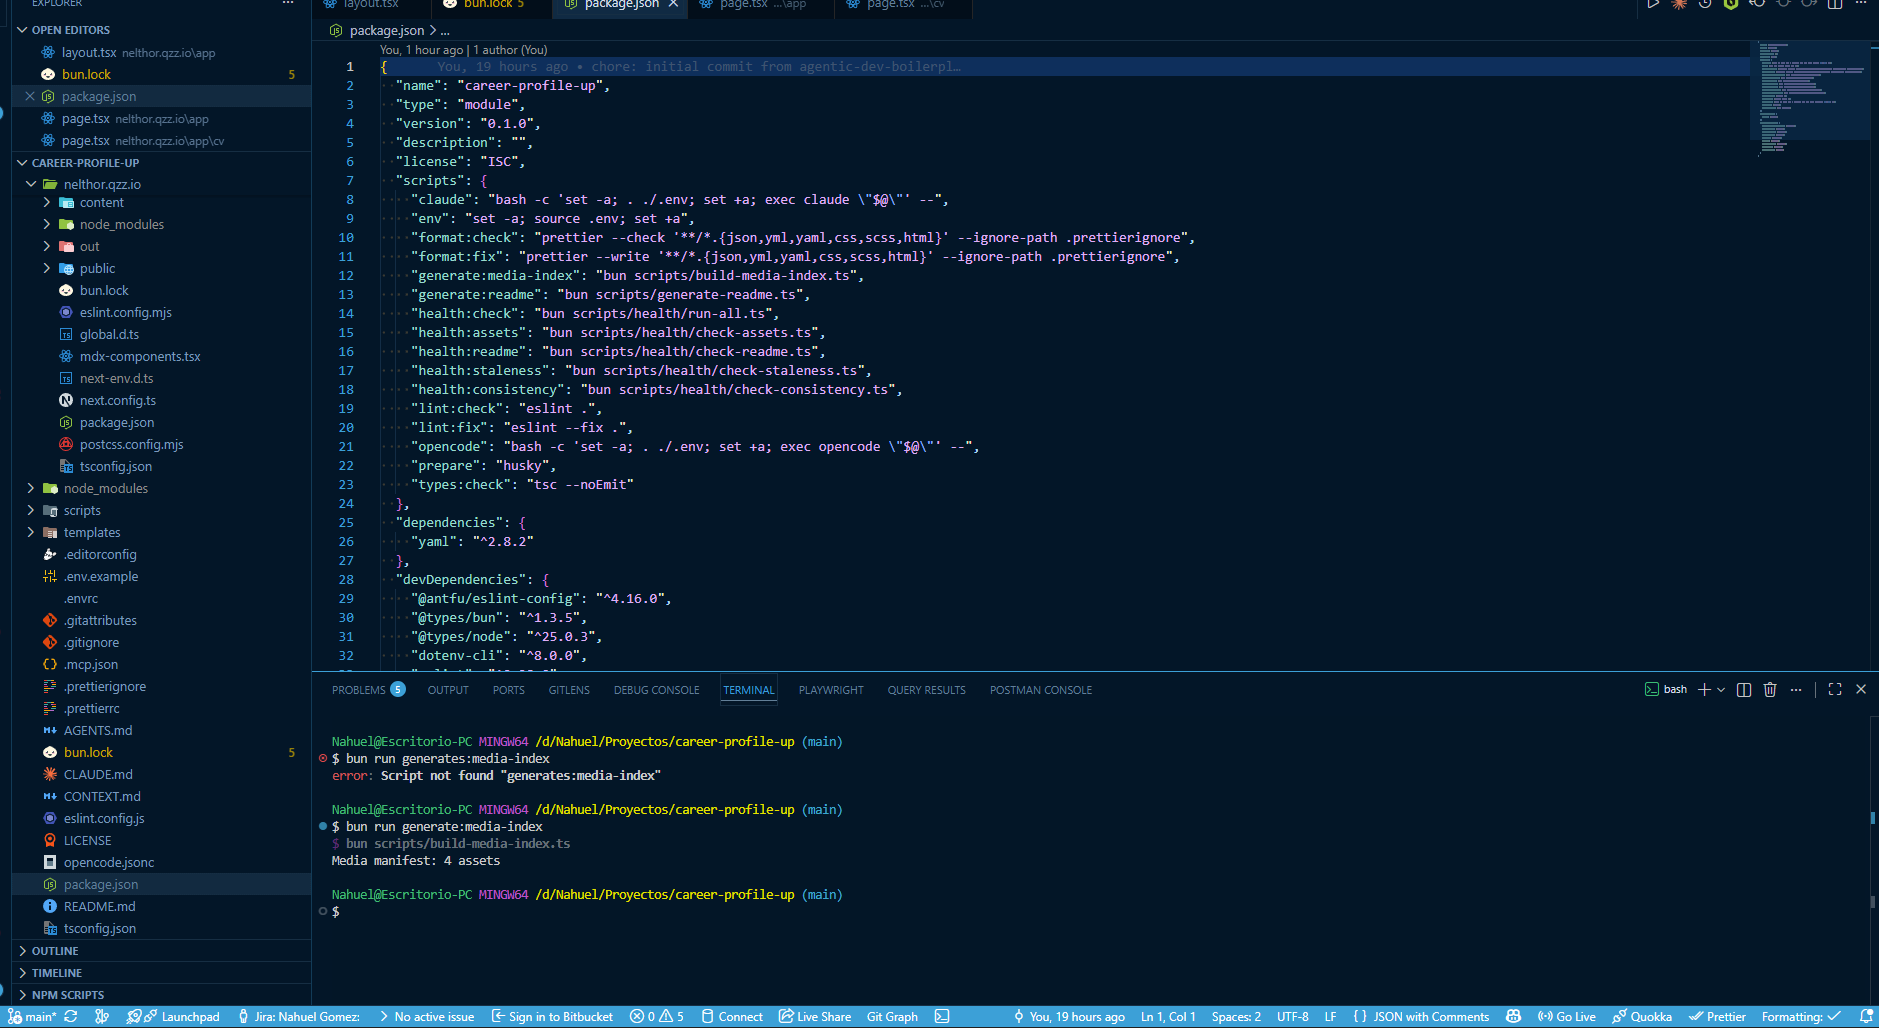Switch to the Output panel tab
The height and width of the screenshot is (1028, 1879).
[x=448, y=690]
